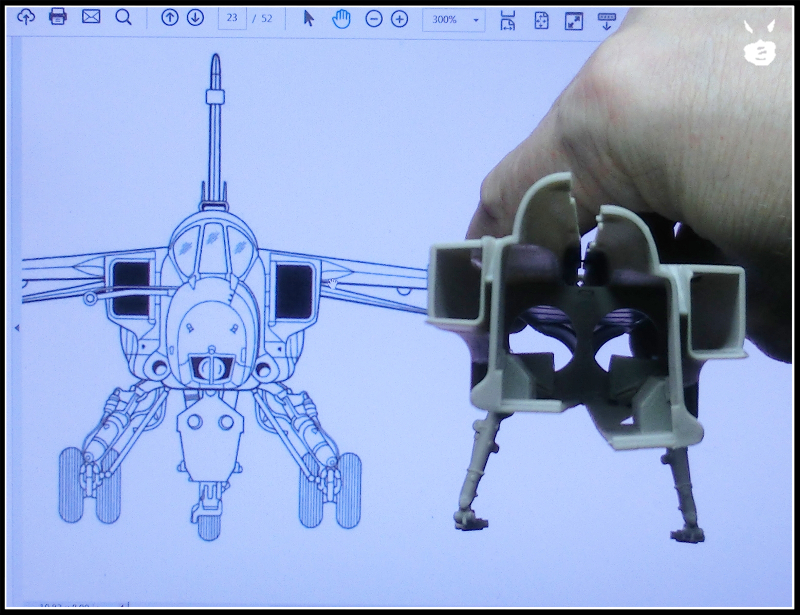Click the page number field showing 23
The height and width of the screenshot is (615, 800).
[x=232, y=18]
